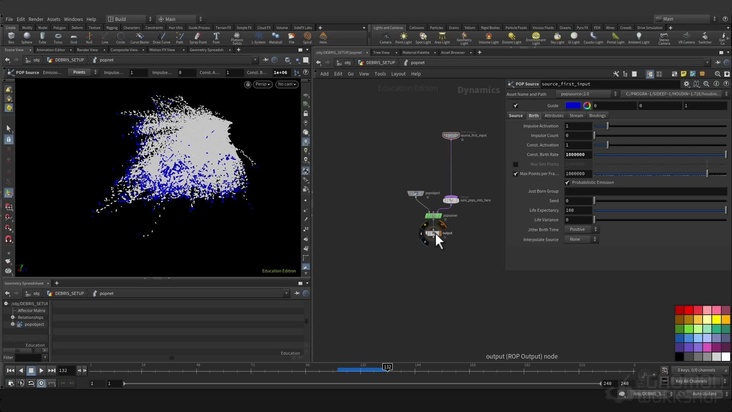The height and width of the screenshot is (412, 732).
Task: Open the Jitter Birth Time dropdown
Action: tap(581, 229)
